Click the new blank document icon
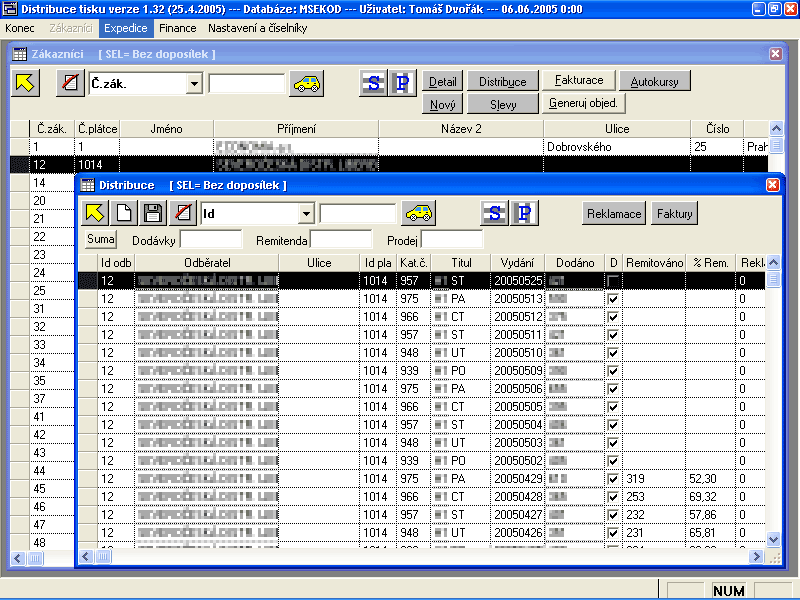800x600 pixels. [123, 213]
